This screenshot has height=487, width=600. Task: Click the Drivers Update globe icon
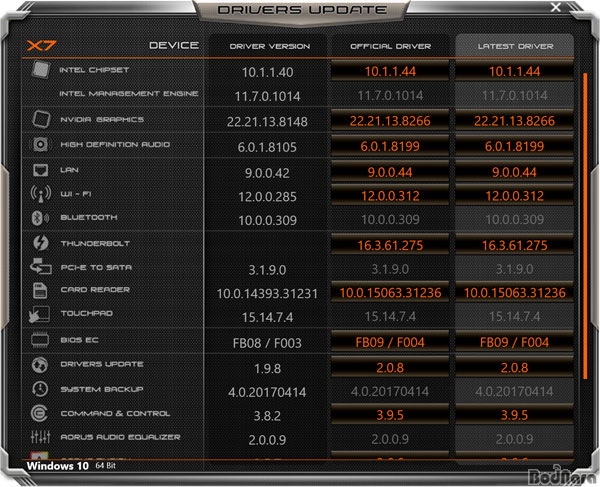pos(40,365)
